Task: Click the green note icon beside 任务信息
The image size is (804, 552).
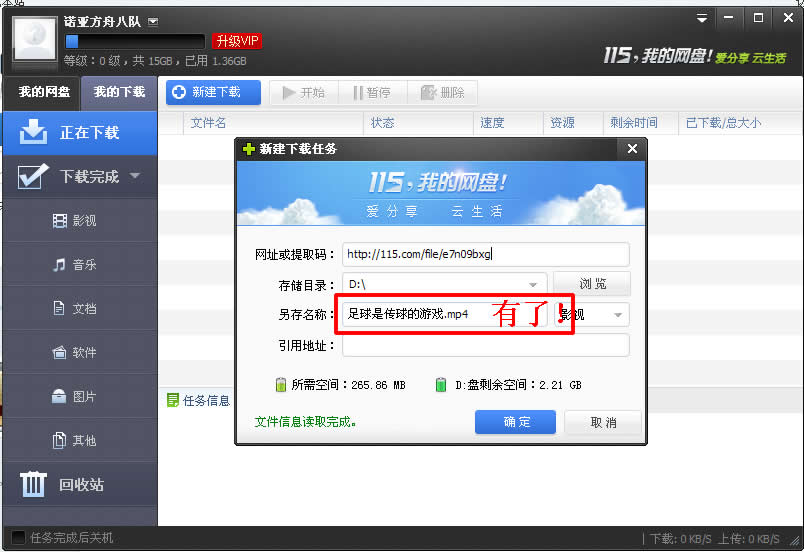Action: (173, 400)
